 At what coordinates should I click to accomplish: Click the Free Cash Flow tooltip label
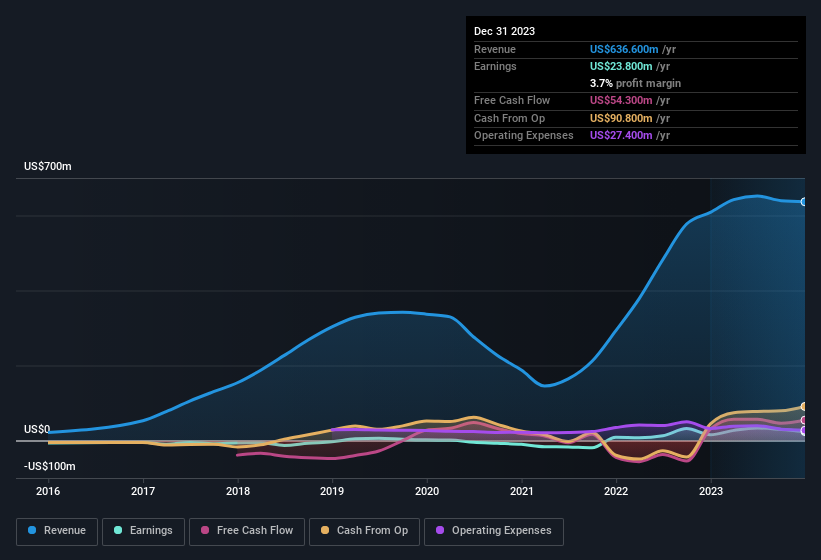point(512,100)
